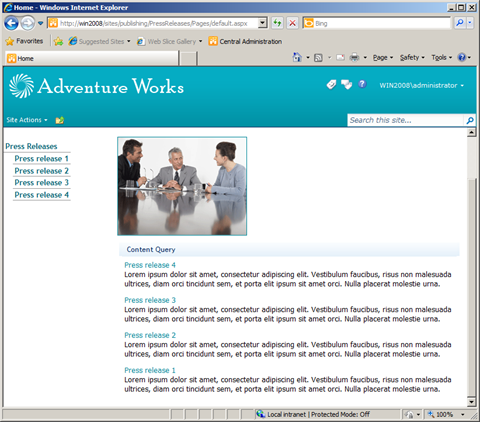Click the site search magnifier icon

(x=470, y=120)
